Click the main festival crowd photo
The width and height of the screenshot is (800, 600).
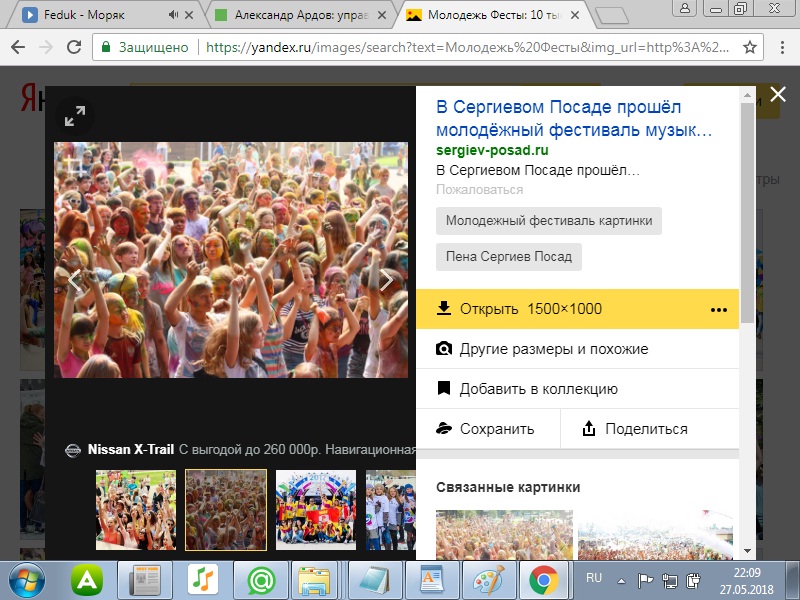tap(231, 260)
